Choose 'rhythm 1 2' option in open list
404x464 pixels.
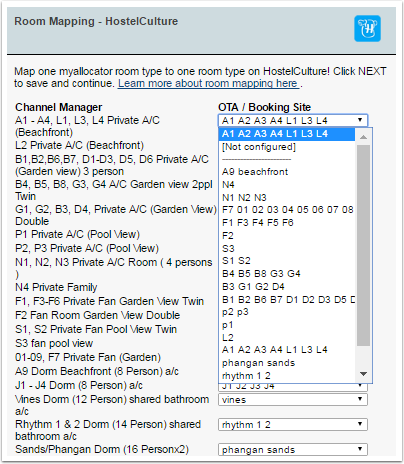[287, 376]
